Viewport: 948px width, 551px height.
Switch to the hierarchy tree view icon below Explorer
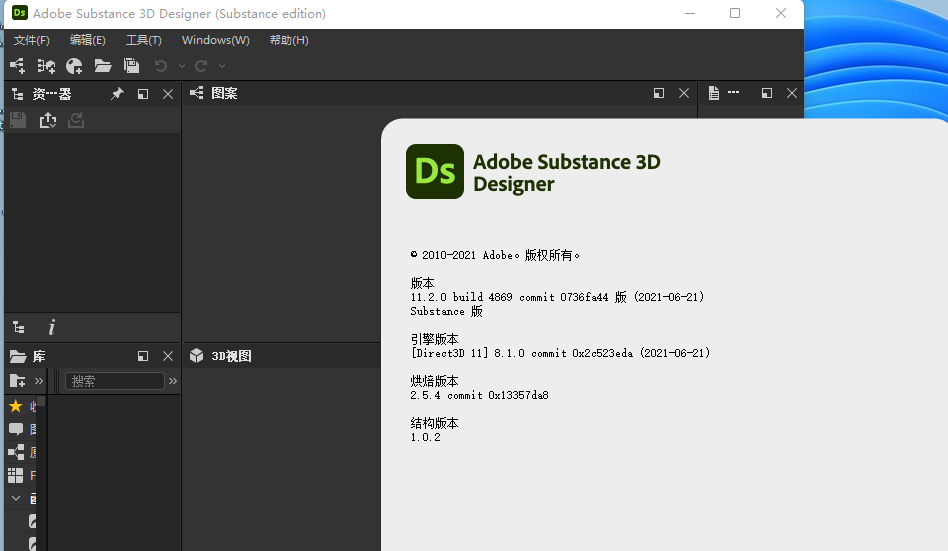click(19, 328)
